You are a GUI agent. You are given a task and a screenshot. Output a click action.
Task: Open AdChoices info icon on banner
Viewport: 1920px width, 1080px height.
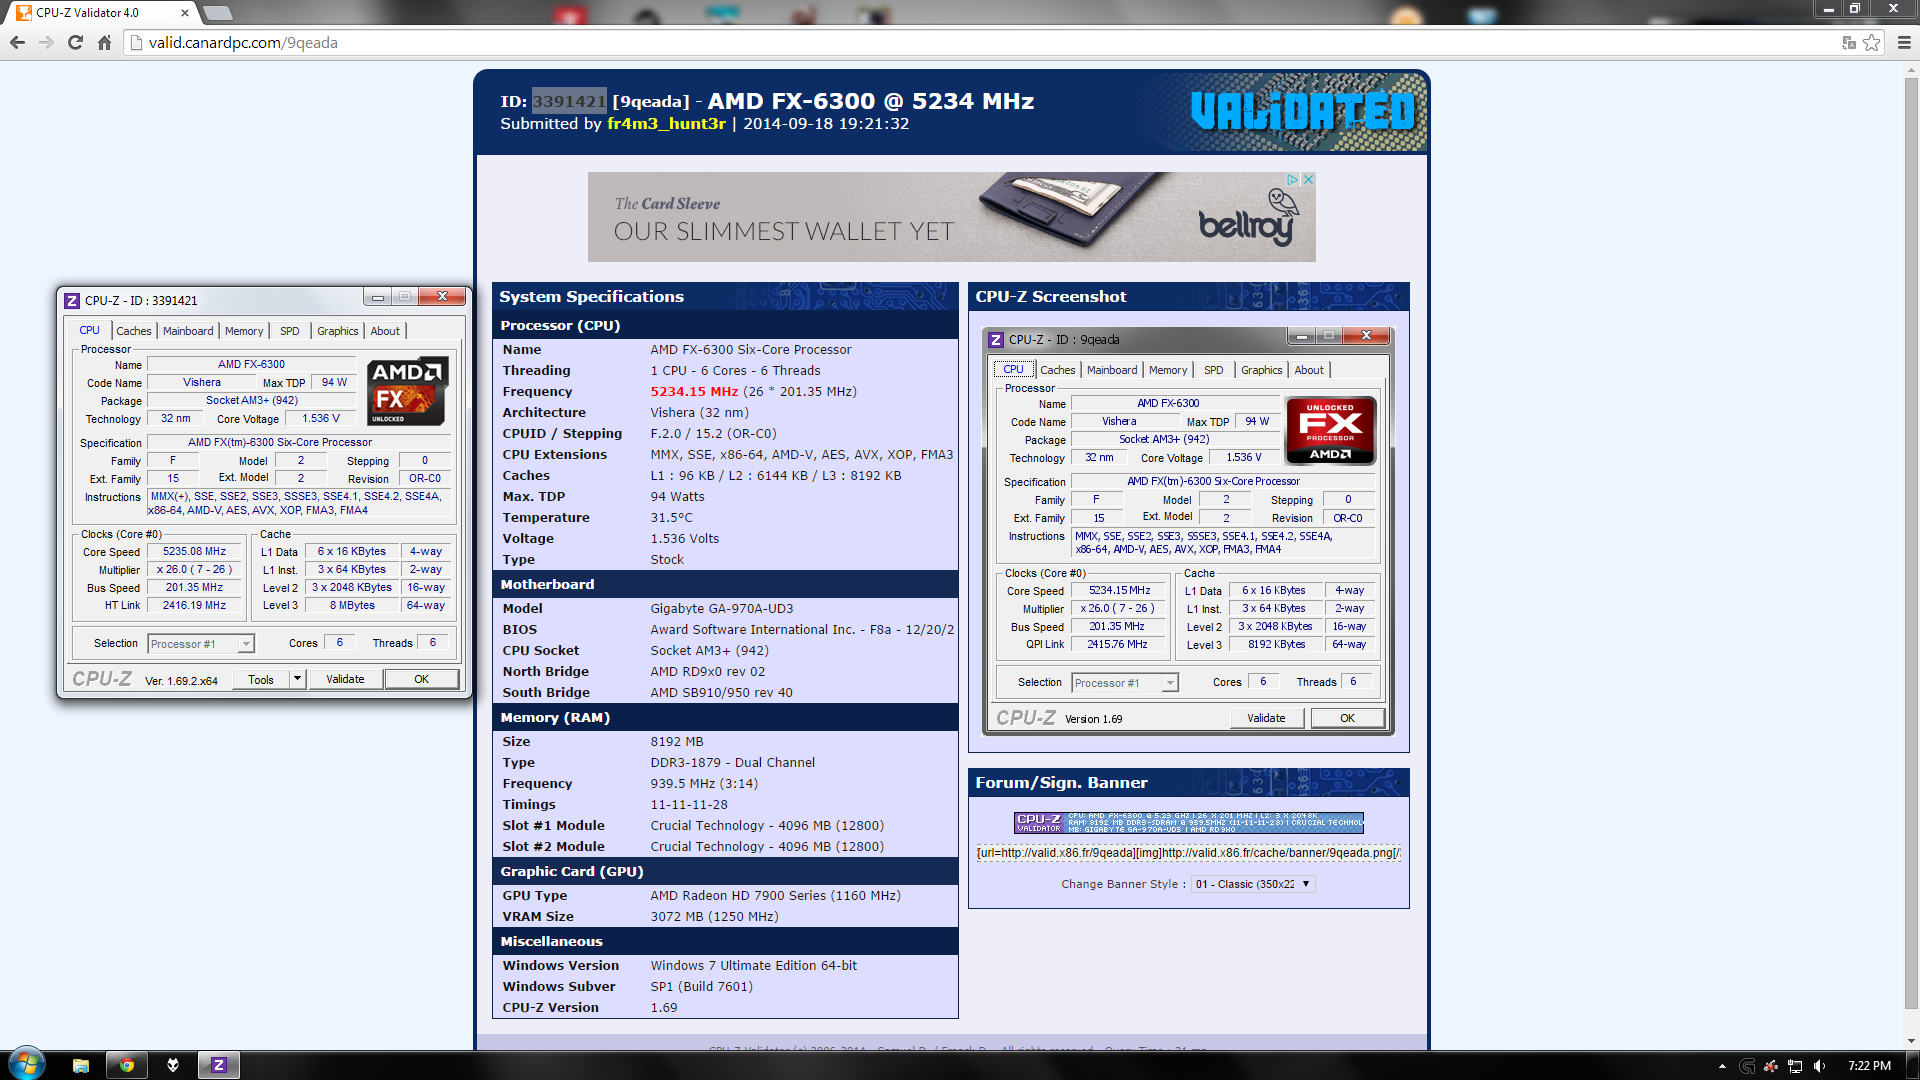[x=1293, y=180]
